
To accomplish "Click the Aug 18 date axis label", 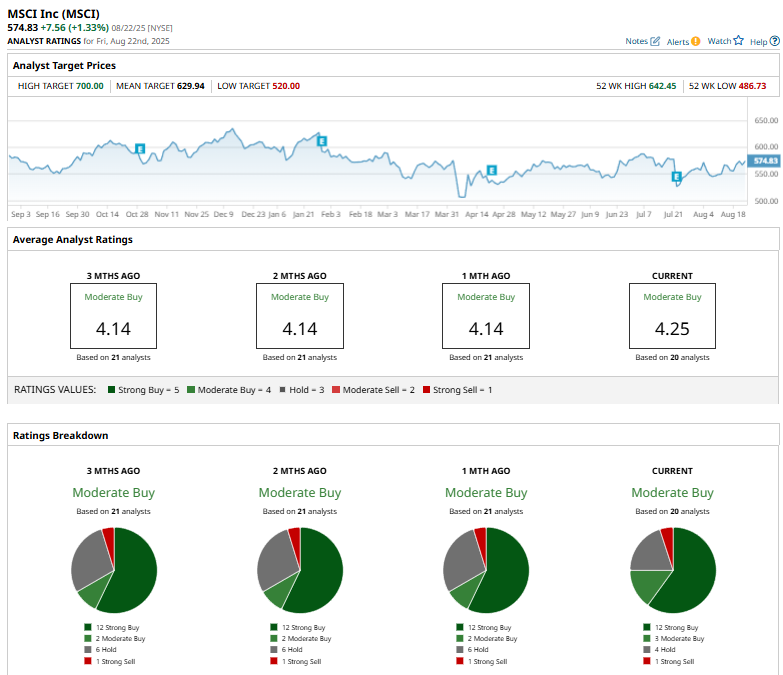I will coord(733,214).
